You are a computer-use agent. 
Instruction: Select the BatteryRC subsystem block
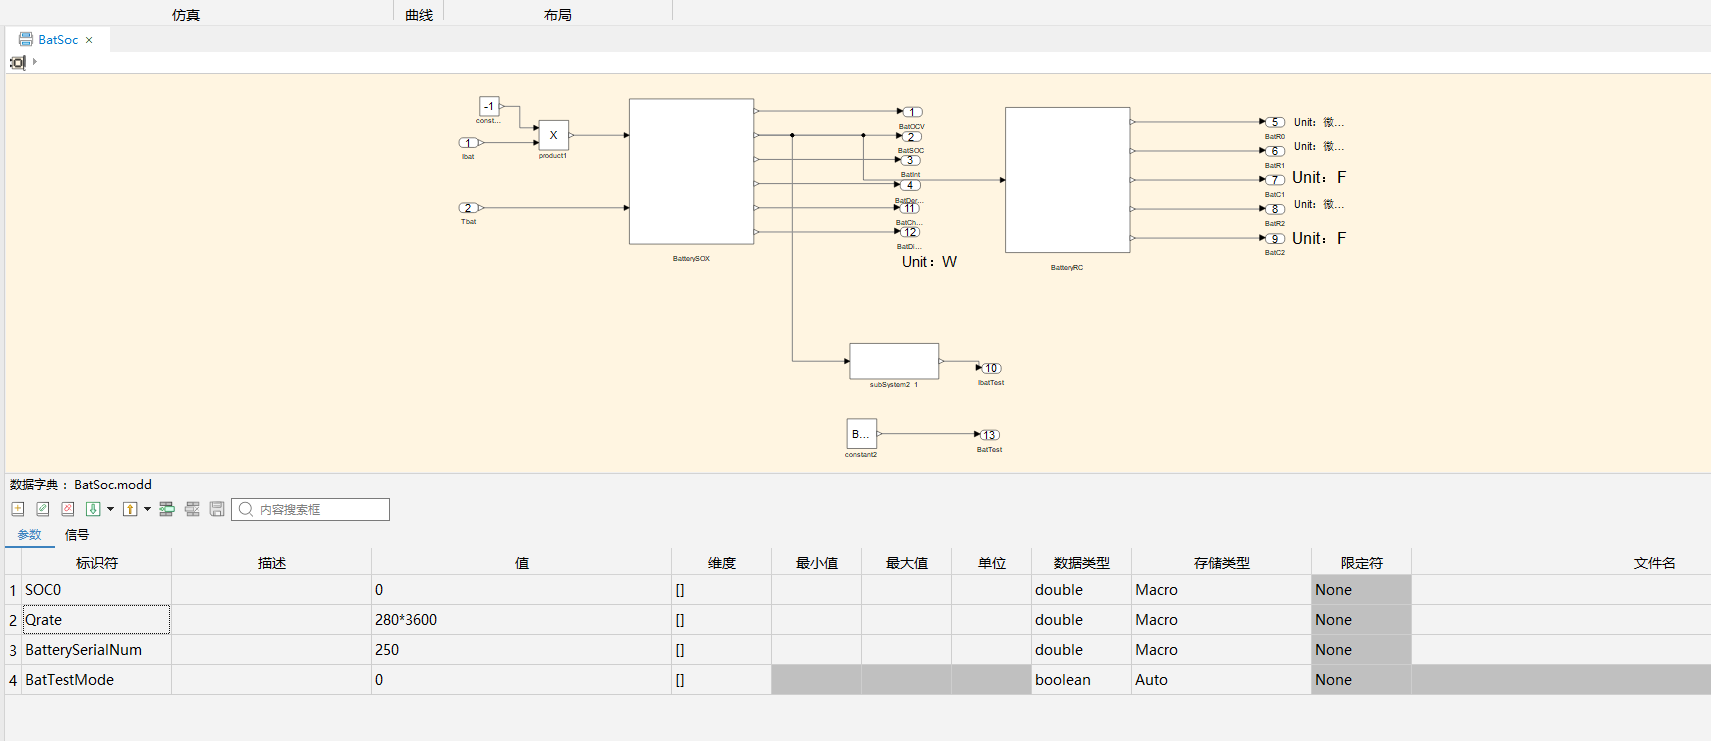tap(1068, 180)
